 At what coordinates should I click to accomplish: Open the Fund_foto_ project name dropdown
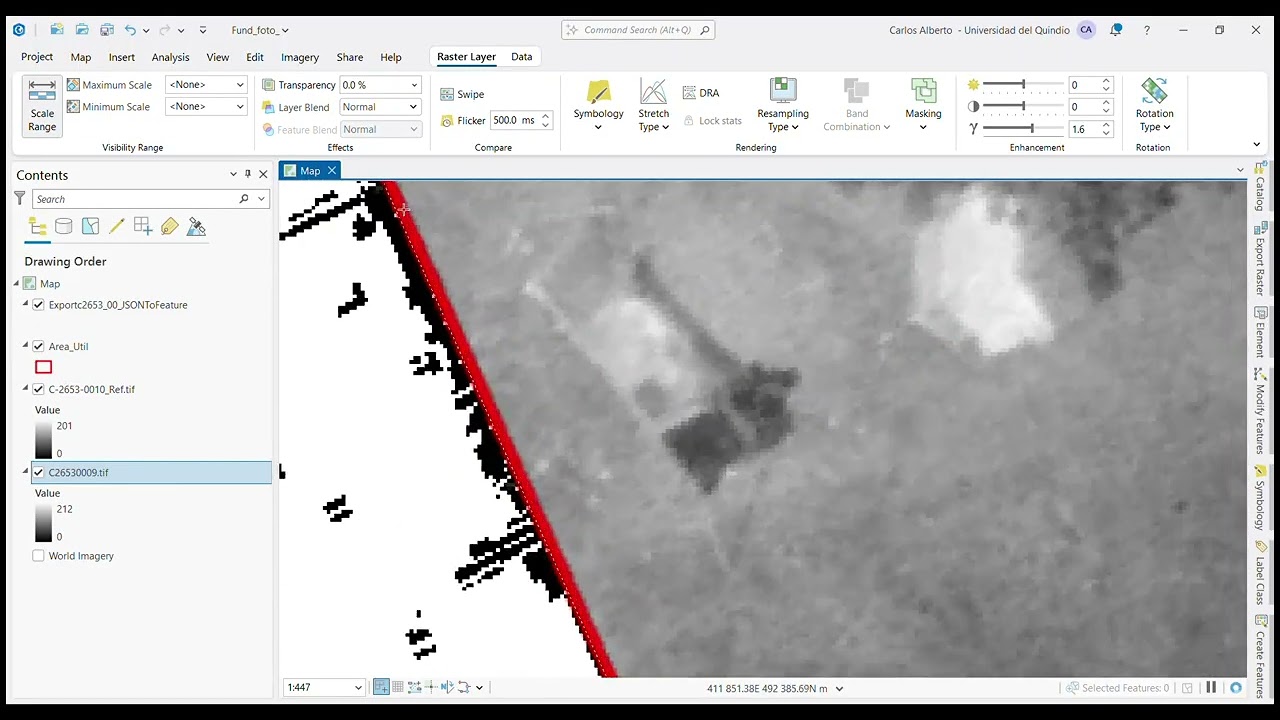tap(260, 30)
